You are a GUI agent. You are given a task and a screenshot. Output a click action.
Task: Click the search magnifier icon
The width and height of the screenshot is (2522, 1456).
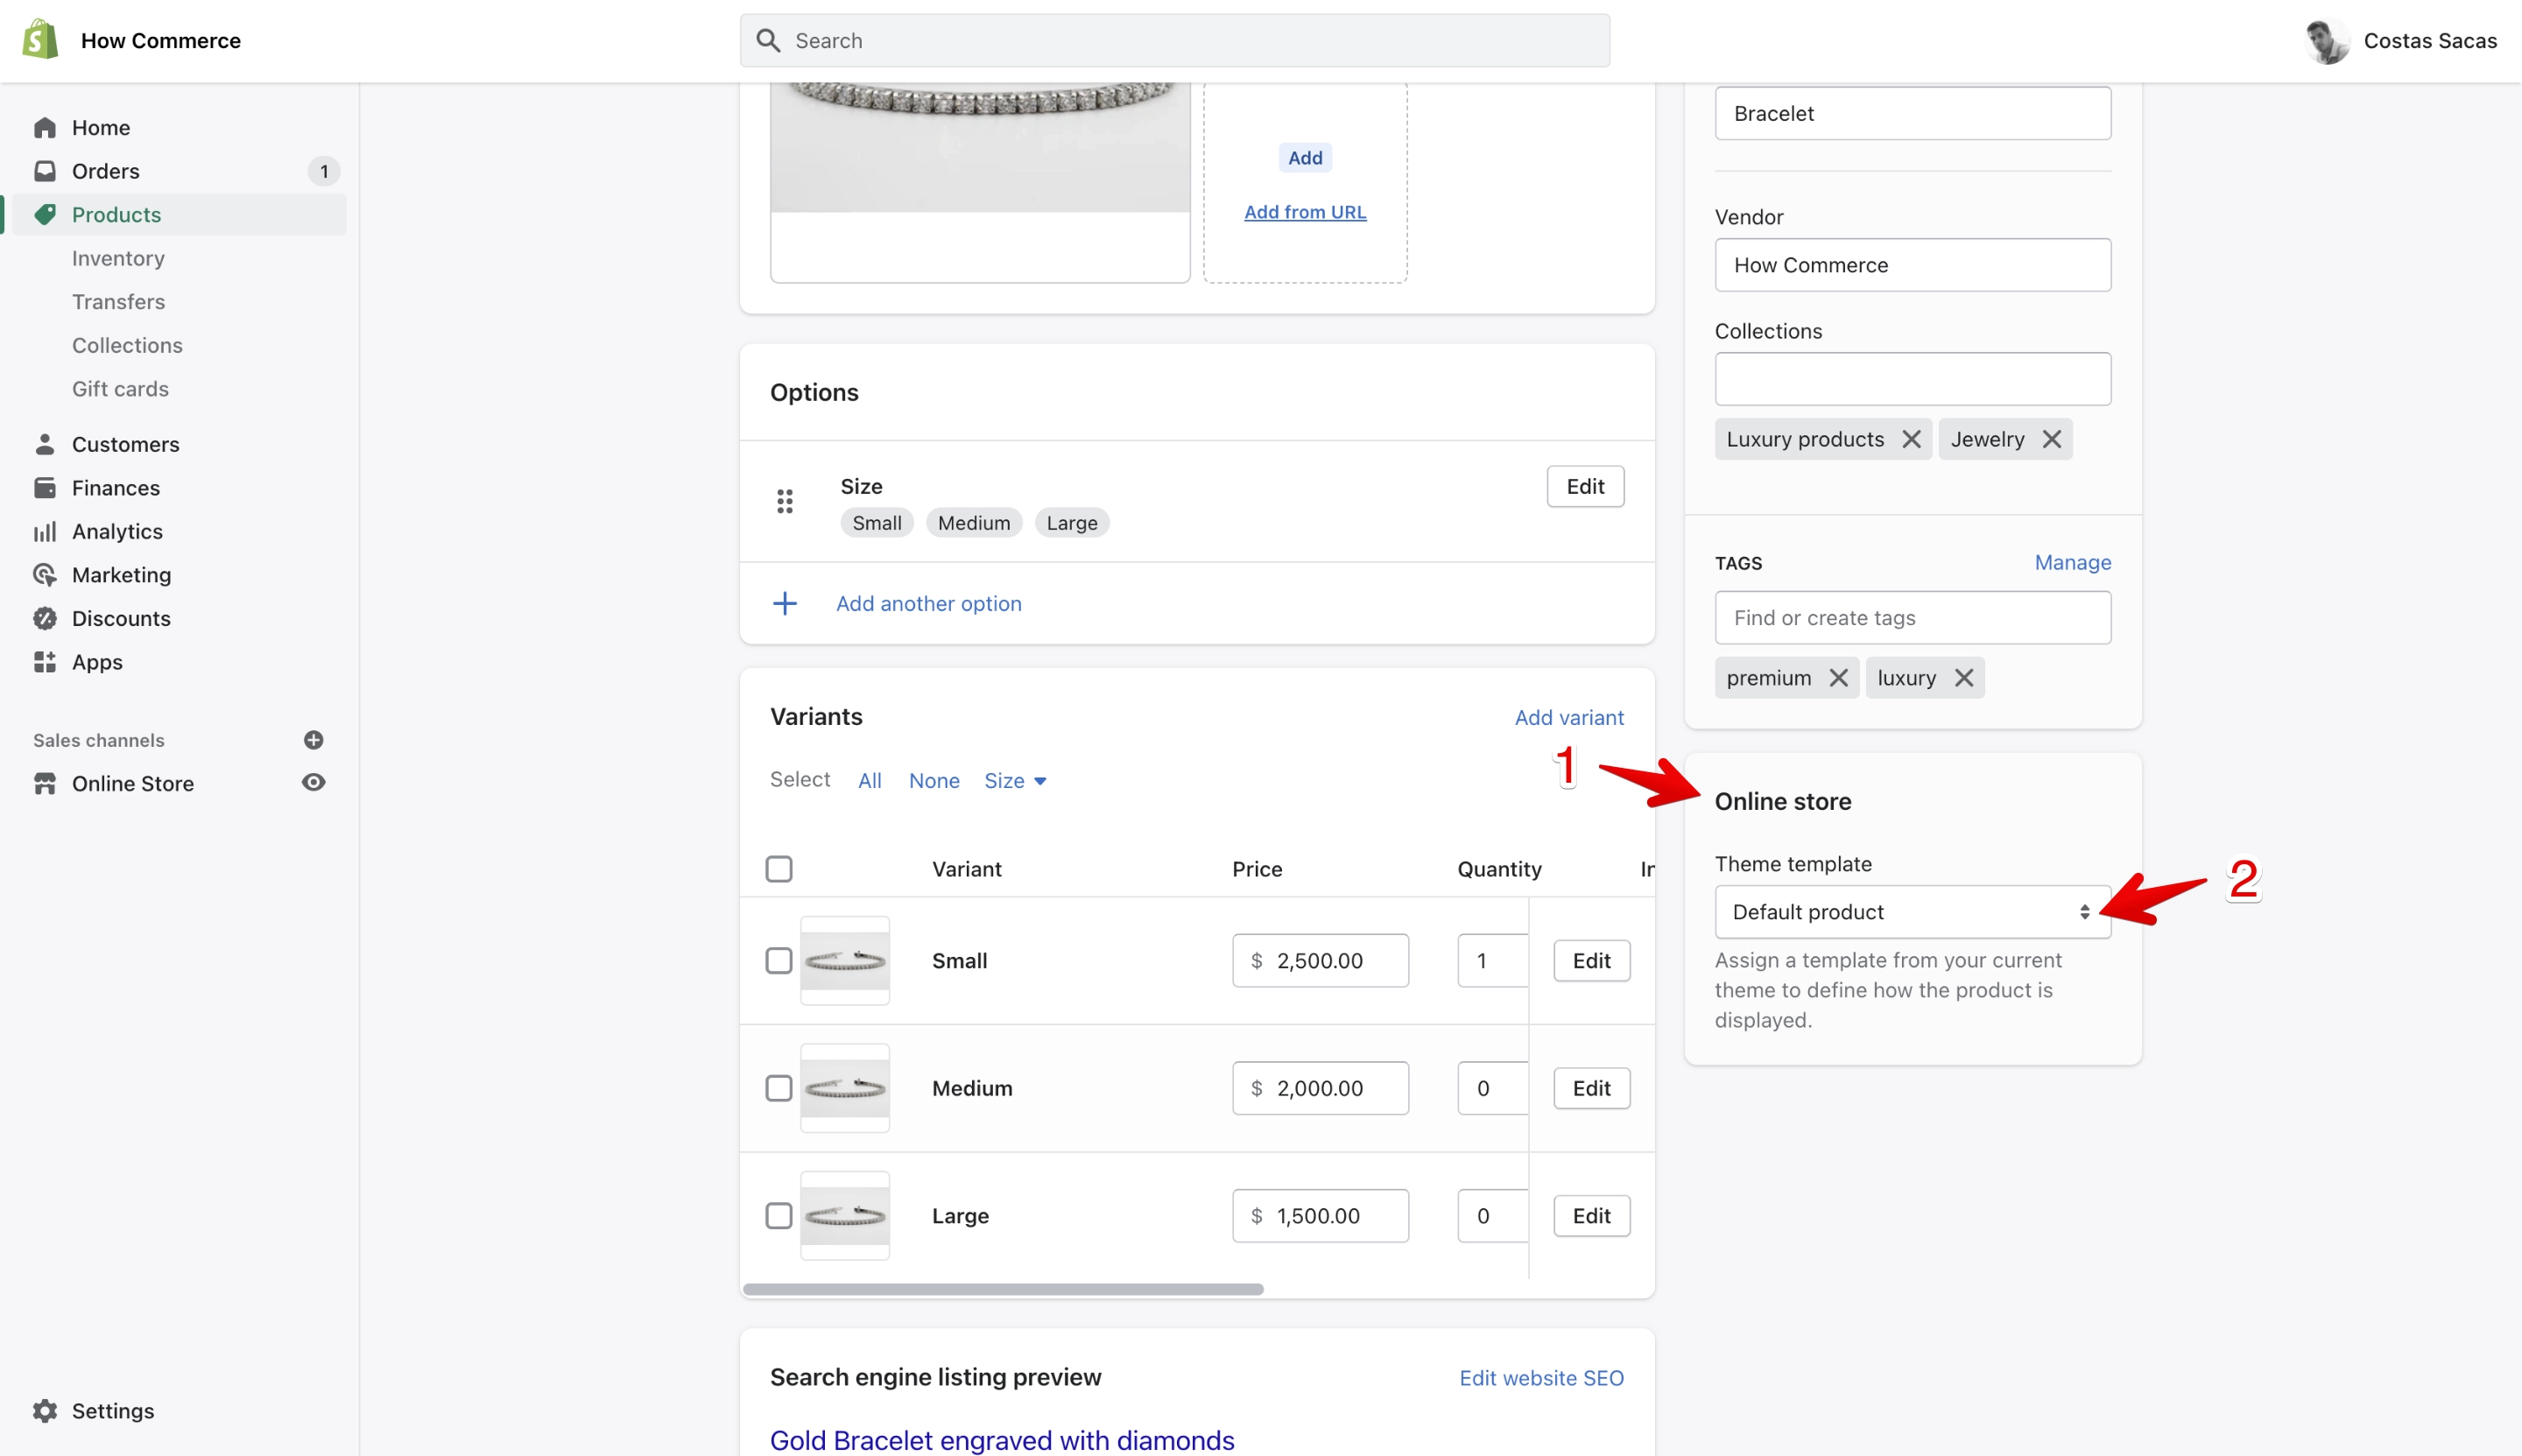click(768, 40)
